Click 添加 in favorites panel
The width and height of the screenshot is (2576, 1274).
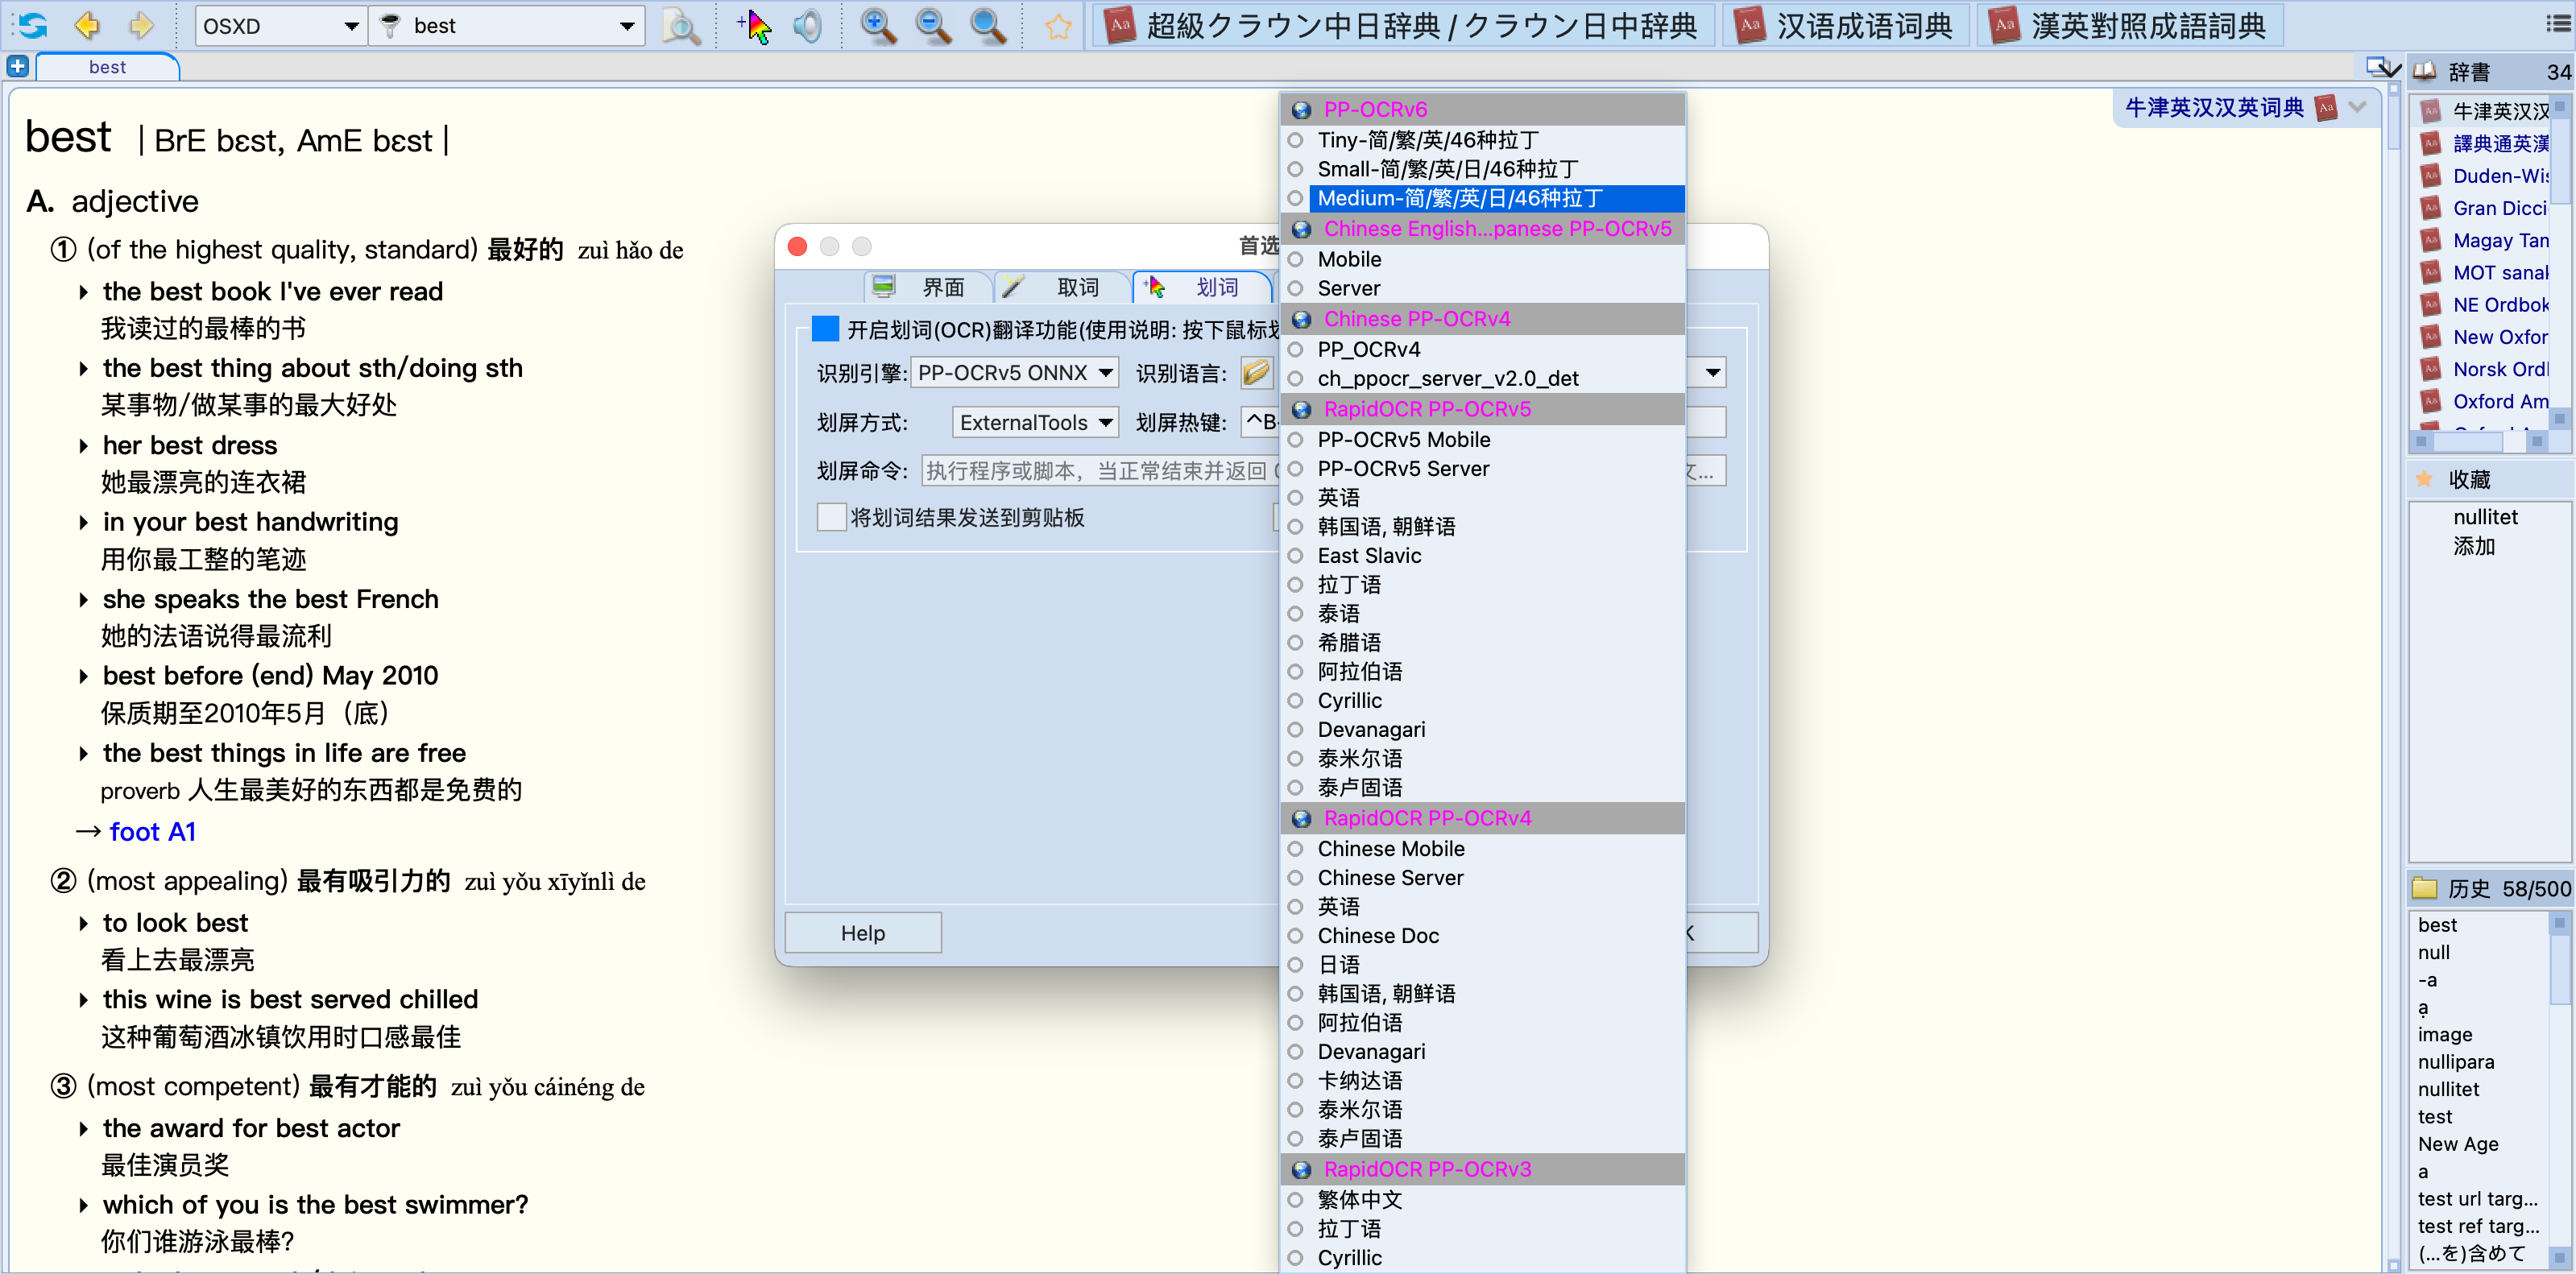[2474, 546]
